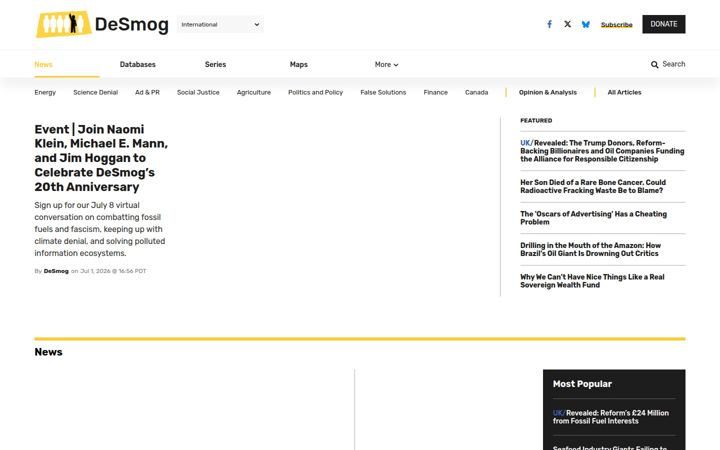Go to the Canada topic
Image resolution: width=720 pixels, height=450 pixels.
(476, 92)
